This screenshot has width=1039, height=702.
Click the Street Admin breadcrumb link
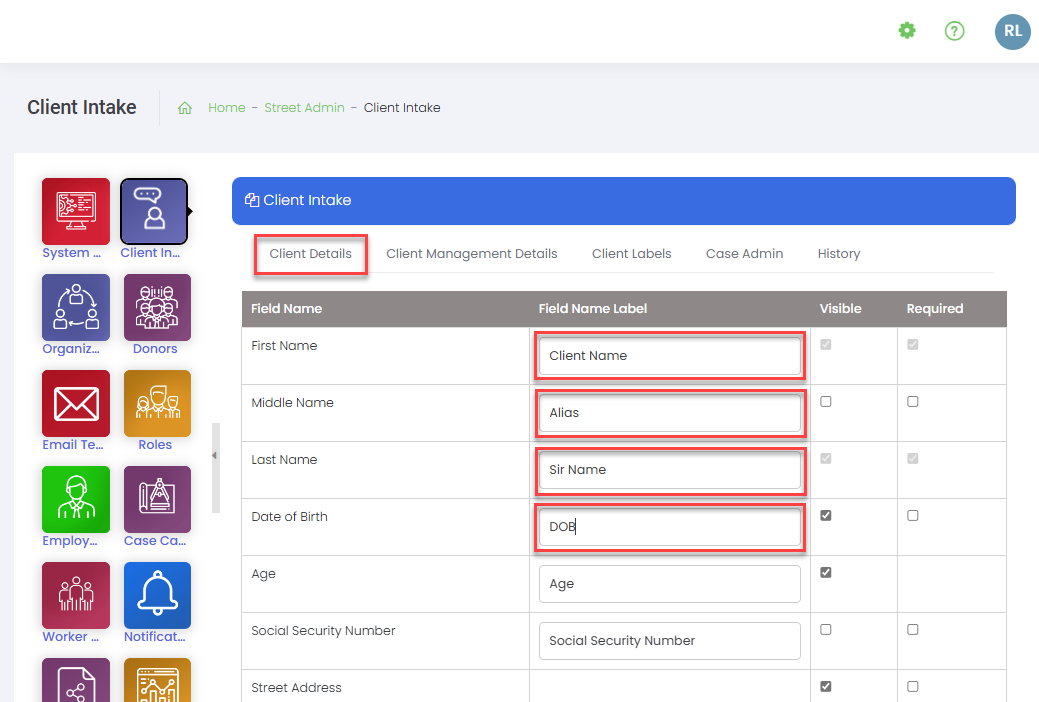pyautogui.click(x=304, y=108)
